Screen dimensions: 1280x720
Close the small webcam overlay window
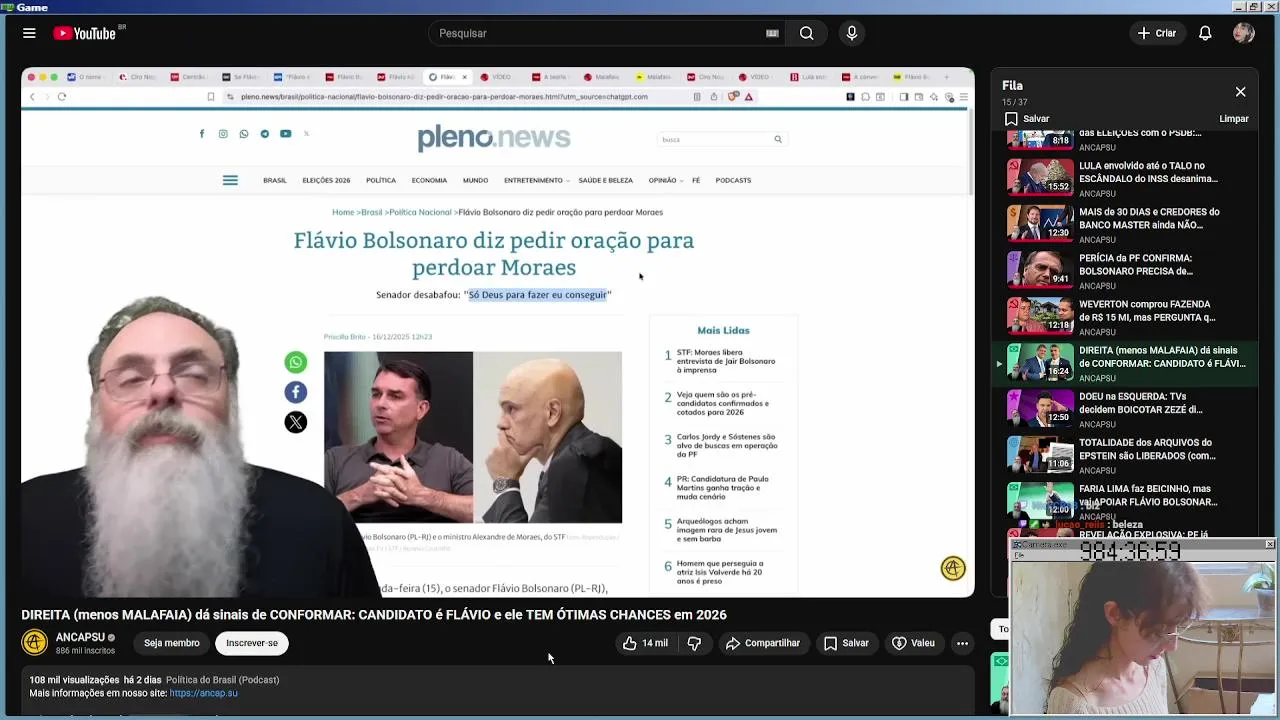[1269, 544]
